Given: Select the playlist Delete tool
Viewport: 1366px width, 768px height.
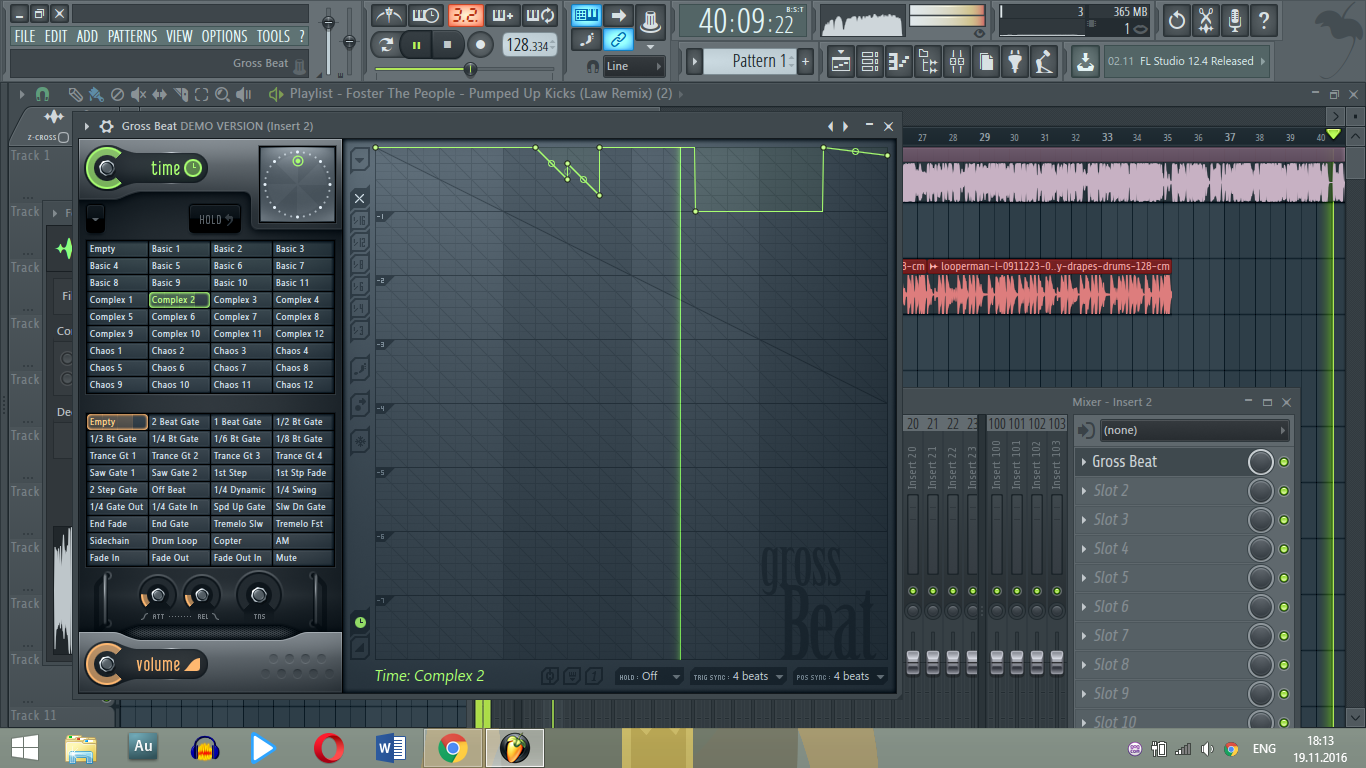Looking at the screenshot, I should (x=117, y=94).
